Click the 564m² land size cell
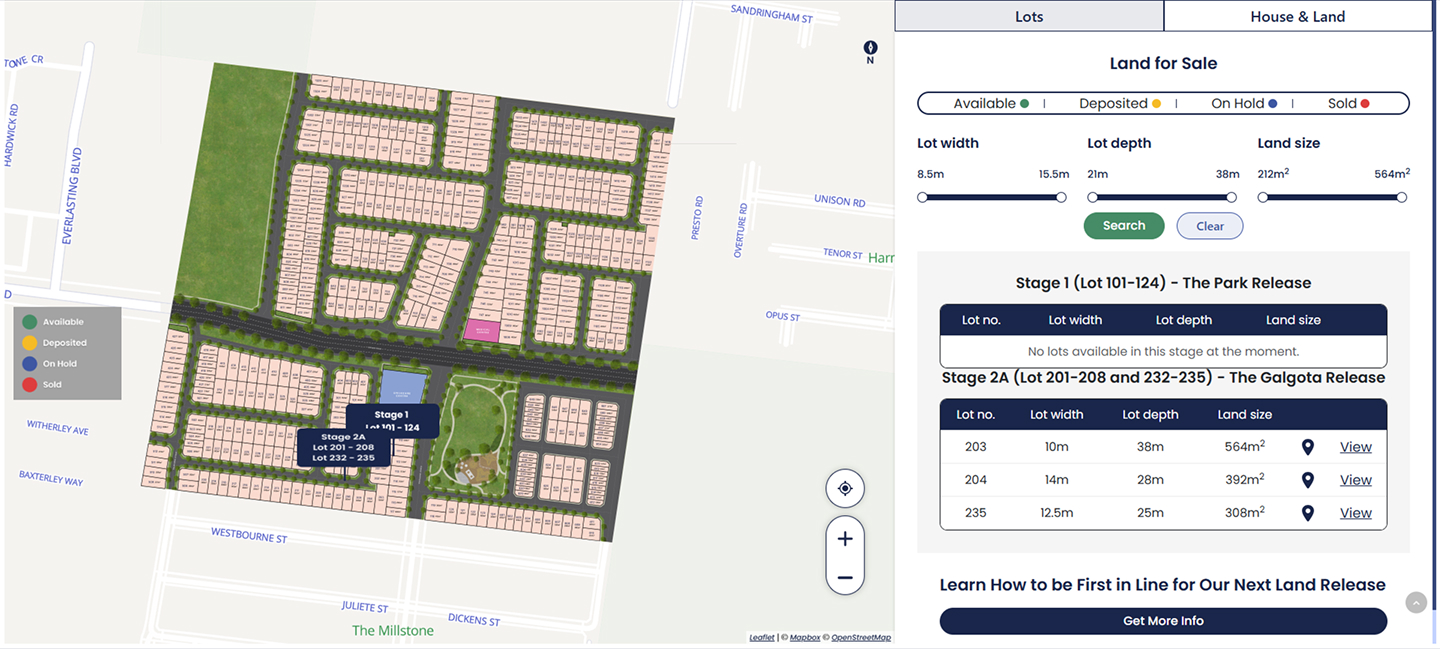This screenshot has height=649, width=1440. pyautogui.click(x=1244, y=447)
